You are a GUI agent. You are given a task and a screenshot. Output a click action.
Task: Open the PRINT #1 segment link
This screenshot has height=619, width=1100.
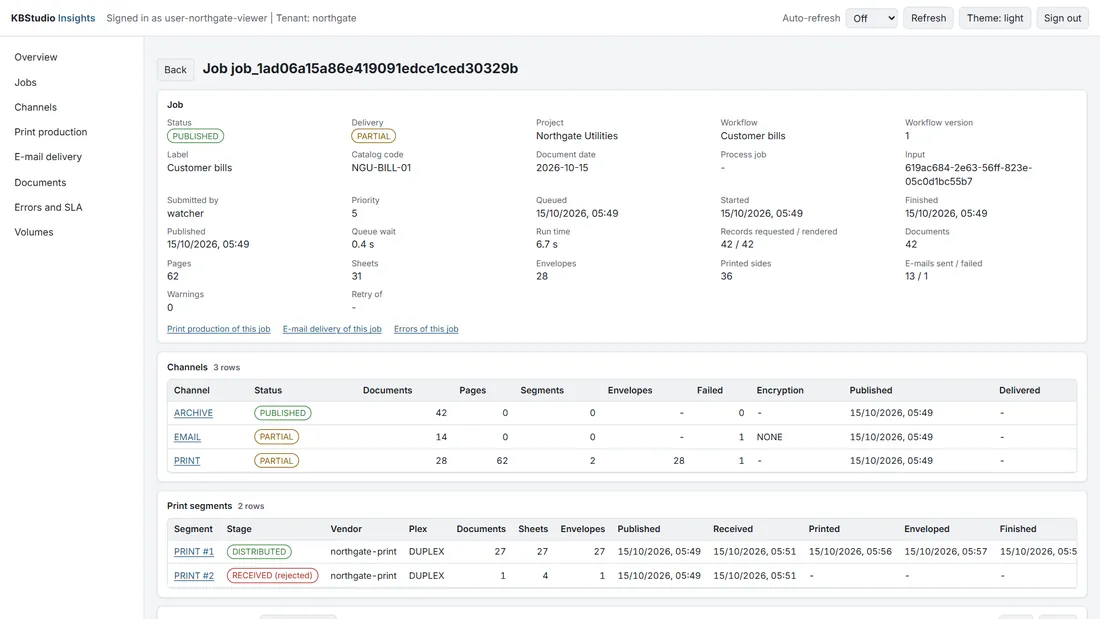pos(194,552)
